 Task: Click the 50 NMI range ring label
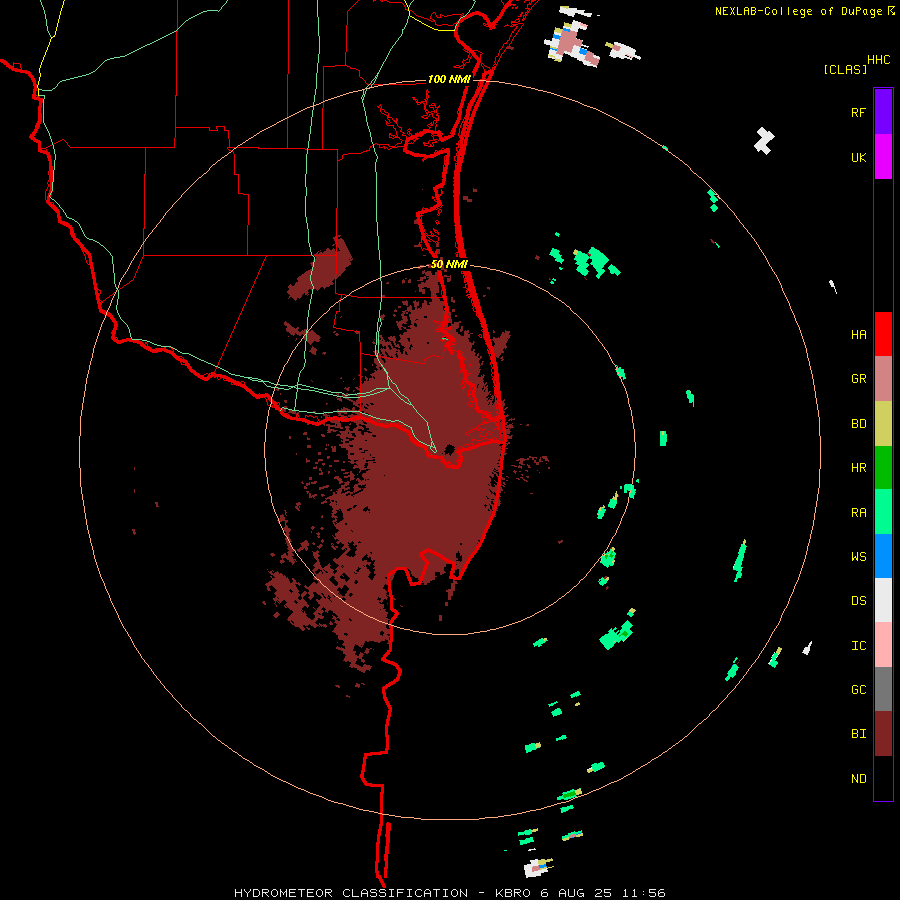coord(449,264)
